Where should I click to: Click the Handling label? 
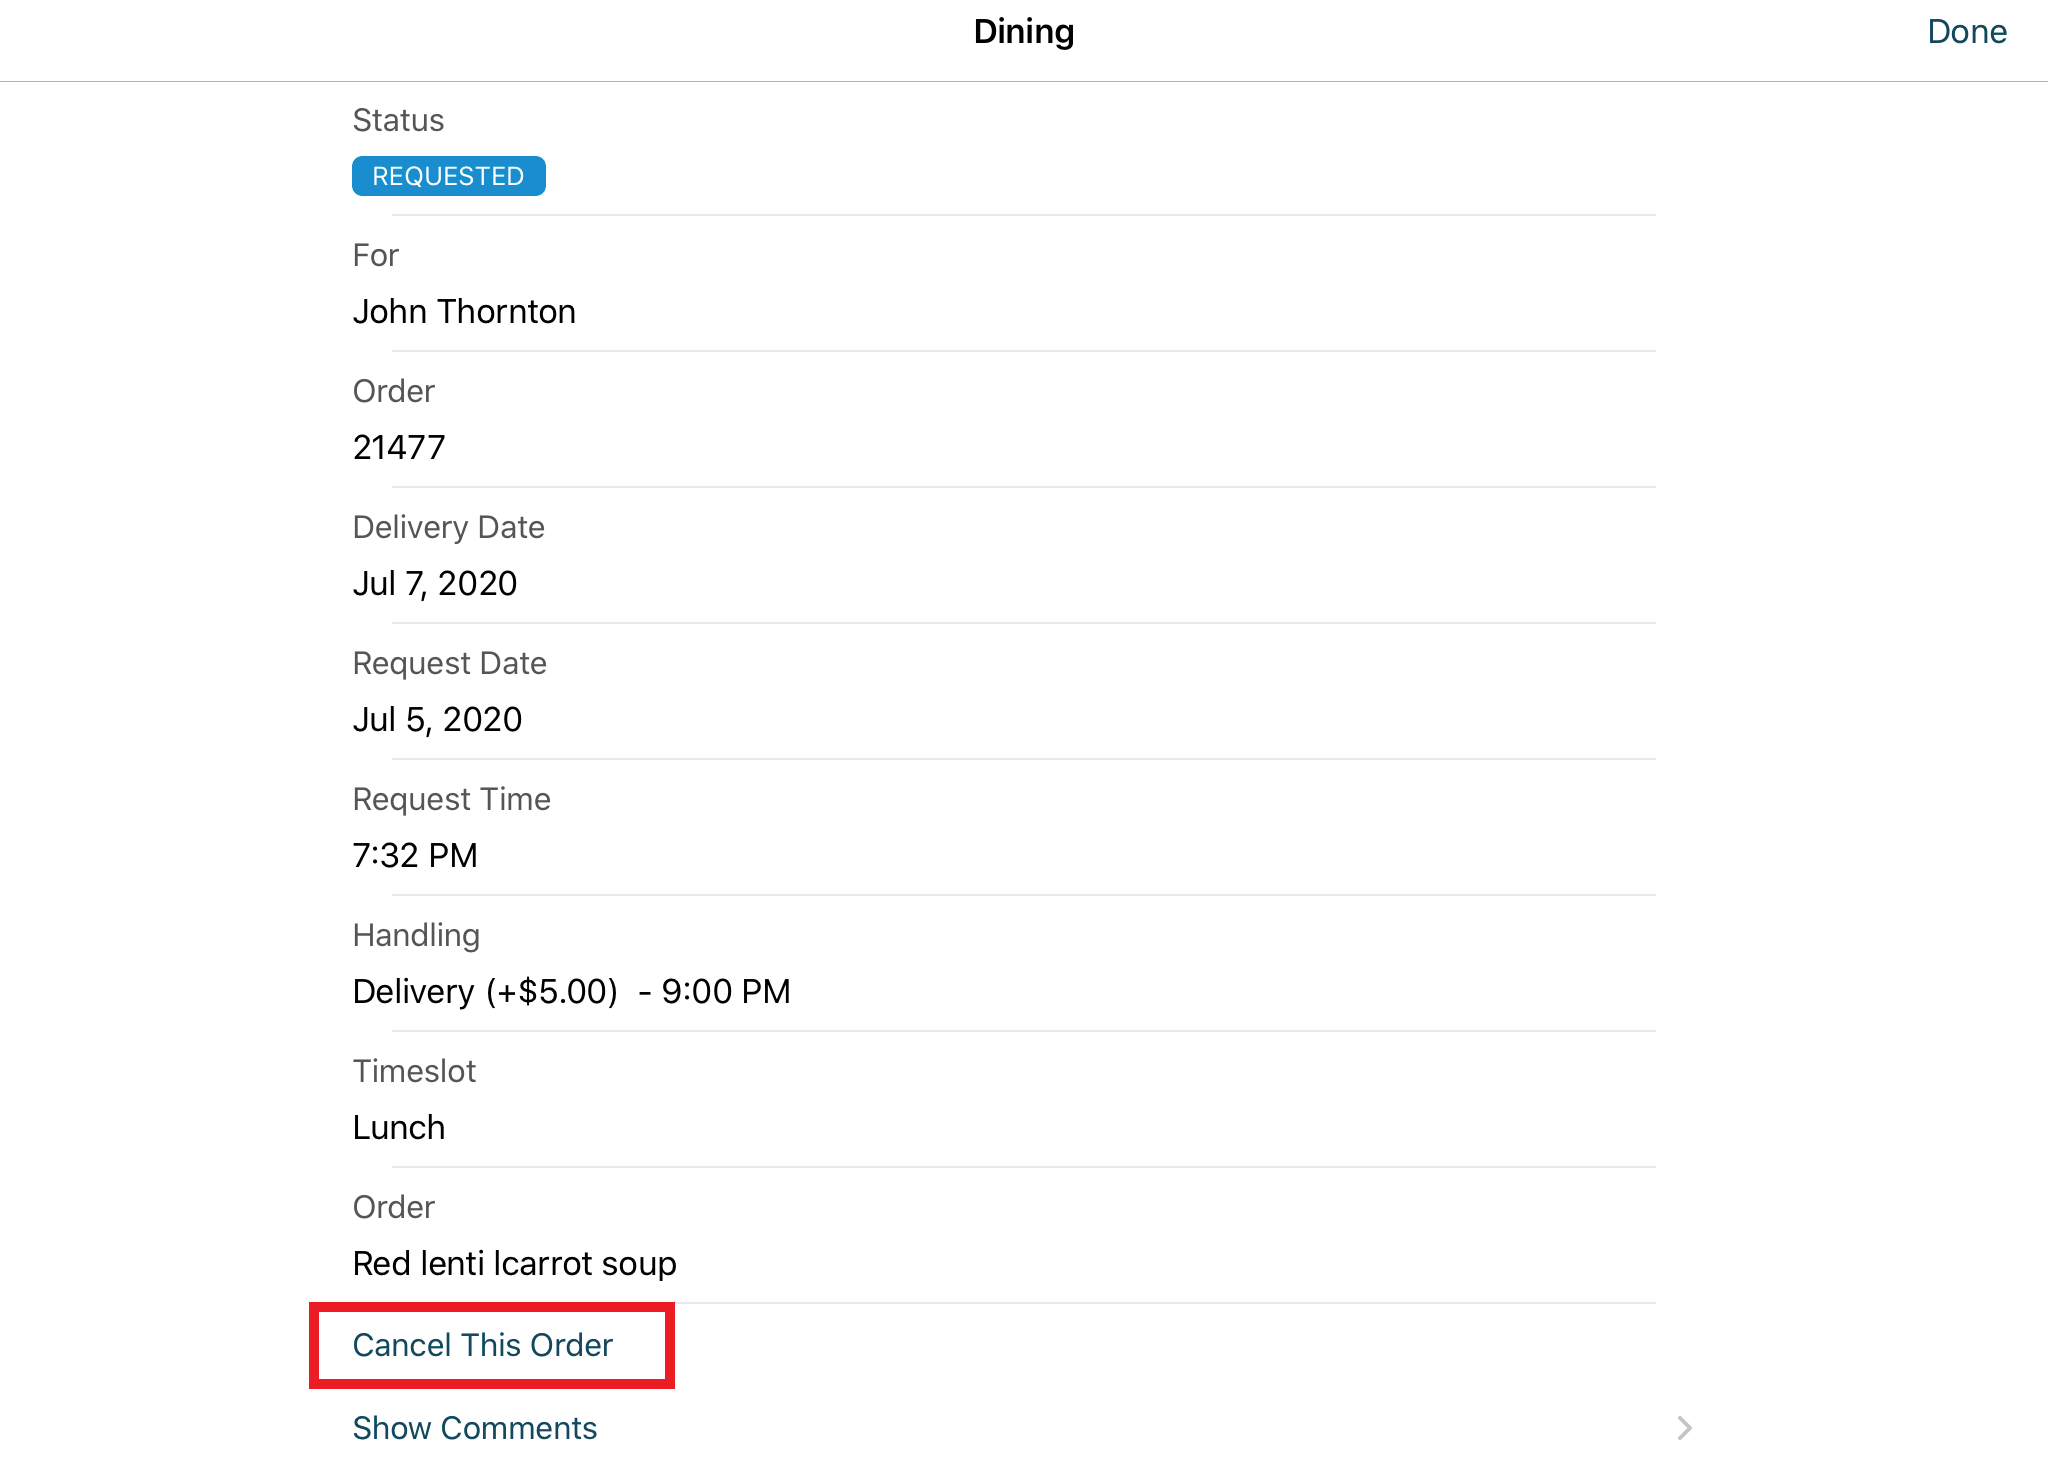pos(416,936)
